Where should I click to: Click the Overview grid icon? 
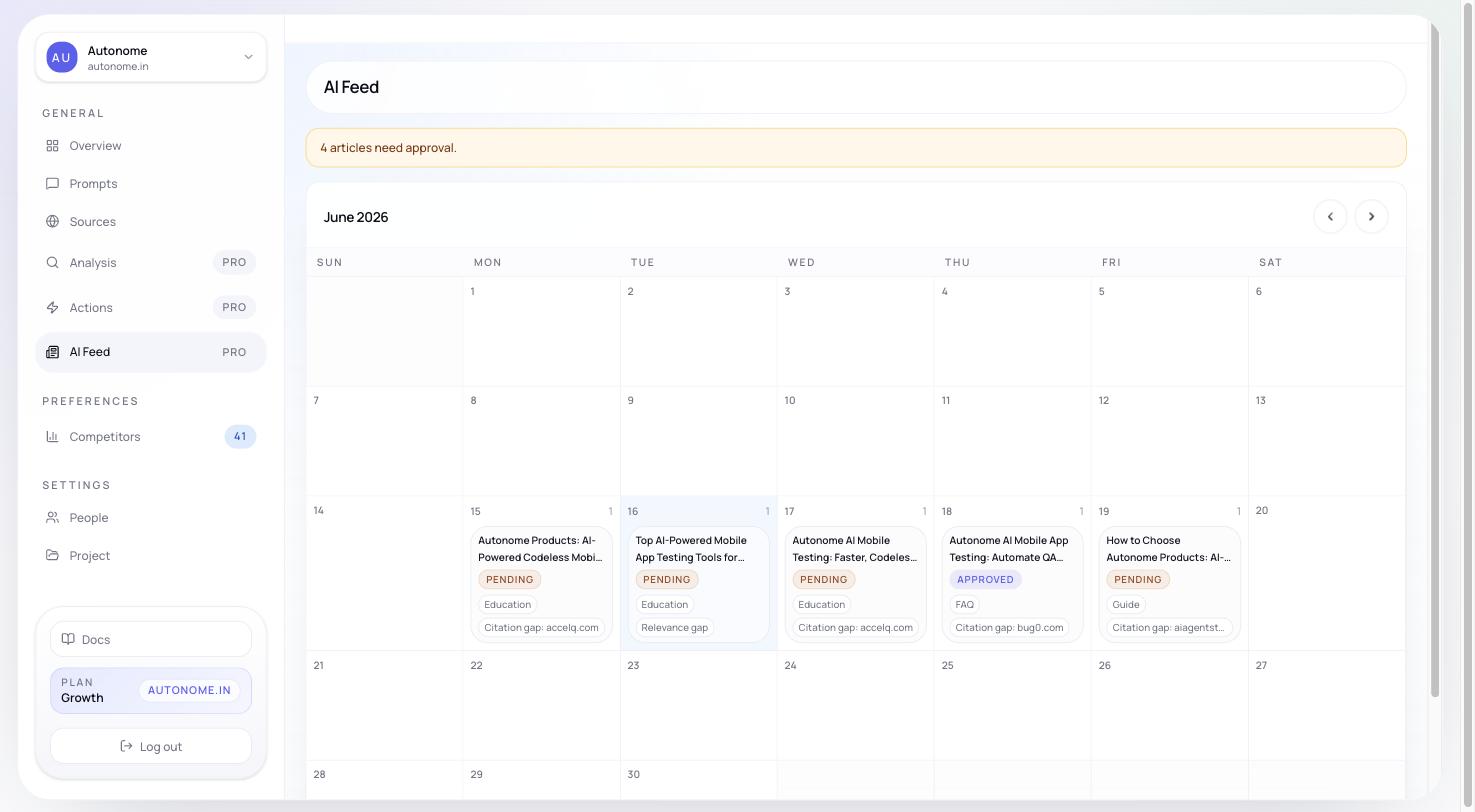tap(52, 146)
